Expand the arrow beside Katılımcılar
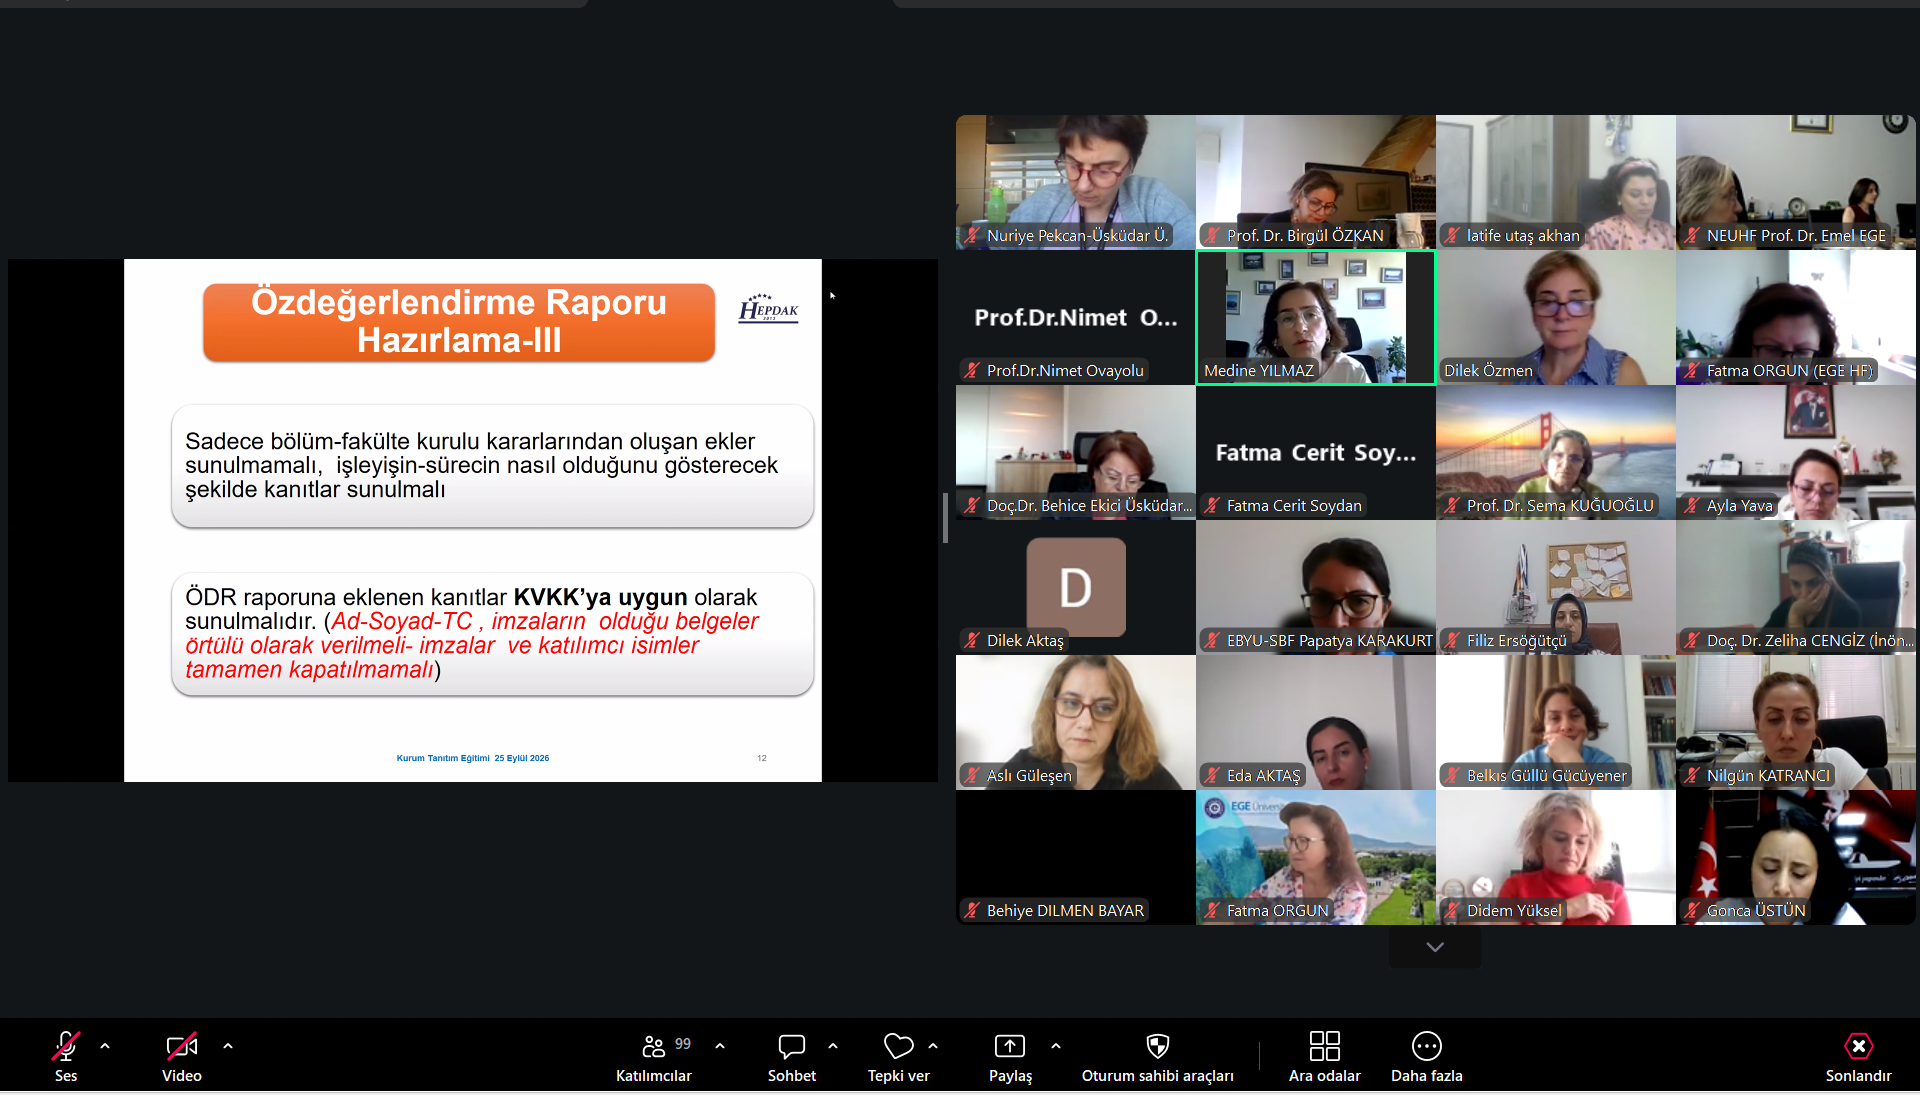Screen dimensions: 1920x1095 720,1046
